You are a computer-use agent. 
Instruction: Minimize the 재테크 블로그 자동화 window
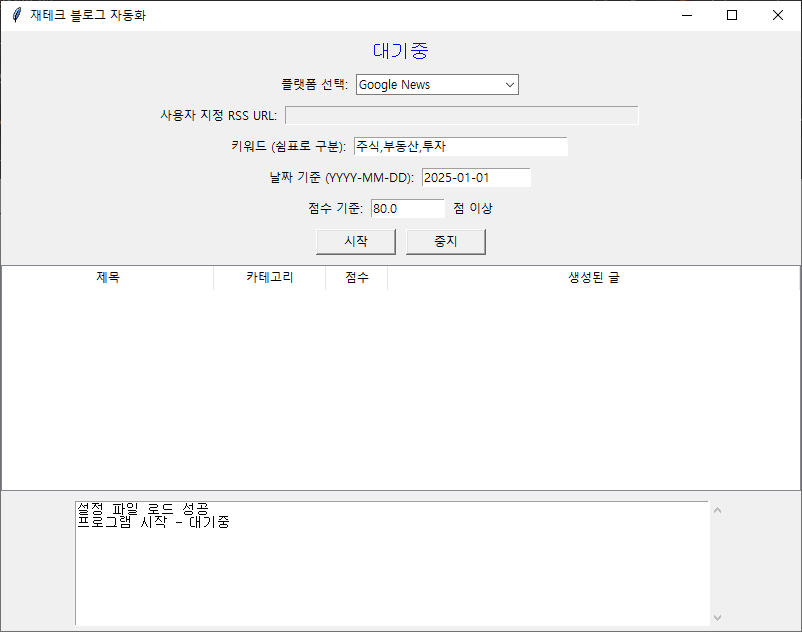pyautogui.click(x=687, y=15)
